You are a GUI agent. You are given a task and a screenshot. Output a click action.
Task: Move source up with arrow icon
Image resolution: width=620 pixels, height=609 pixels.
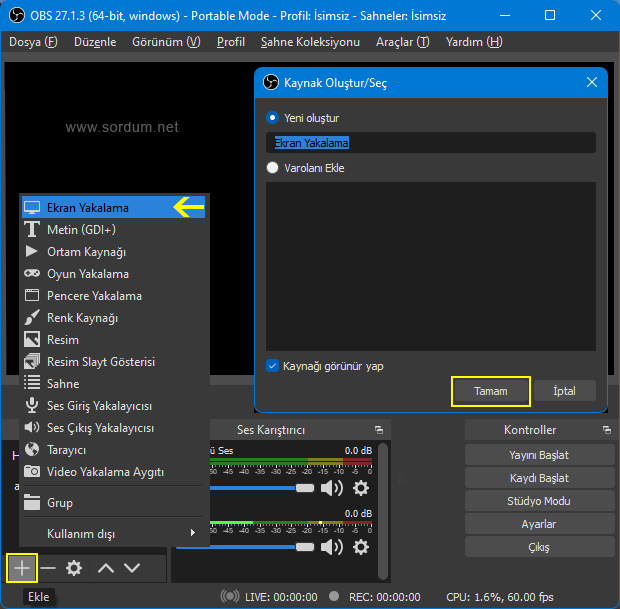[x=105, y=568]
